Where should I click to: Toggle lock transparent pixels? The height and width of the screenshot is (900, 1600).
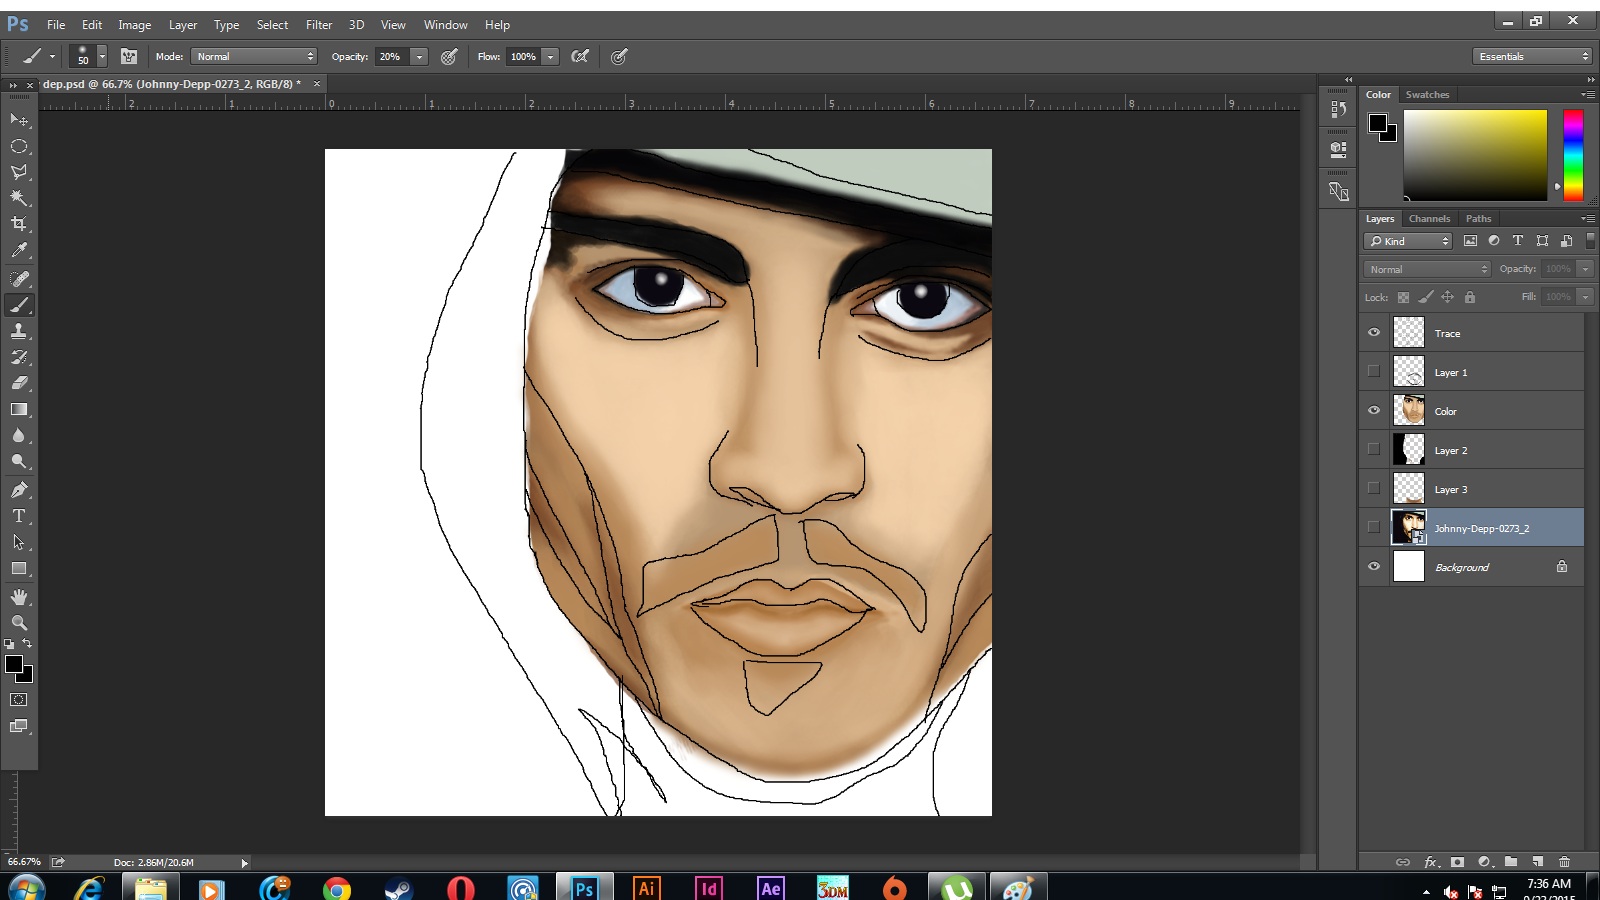(1403, 297)
